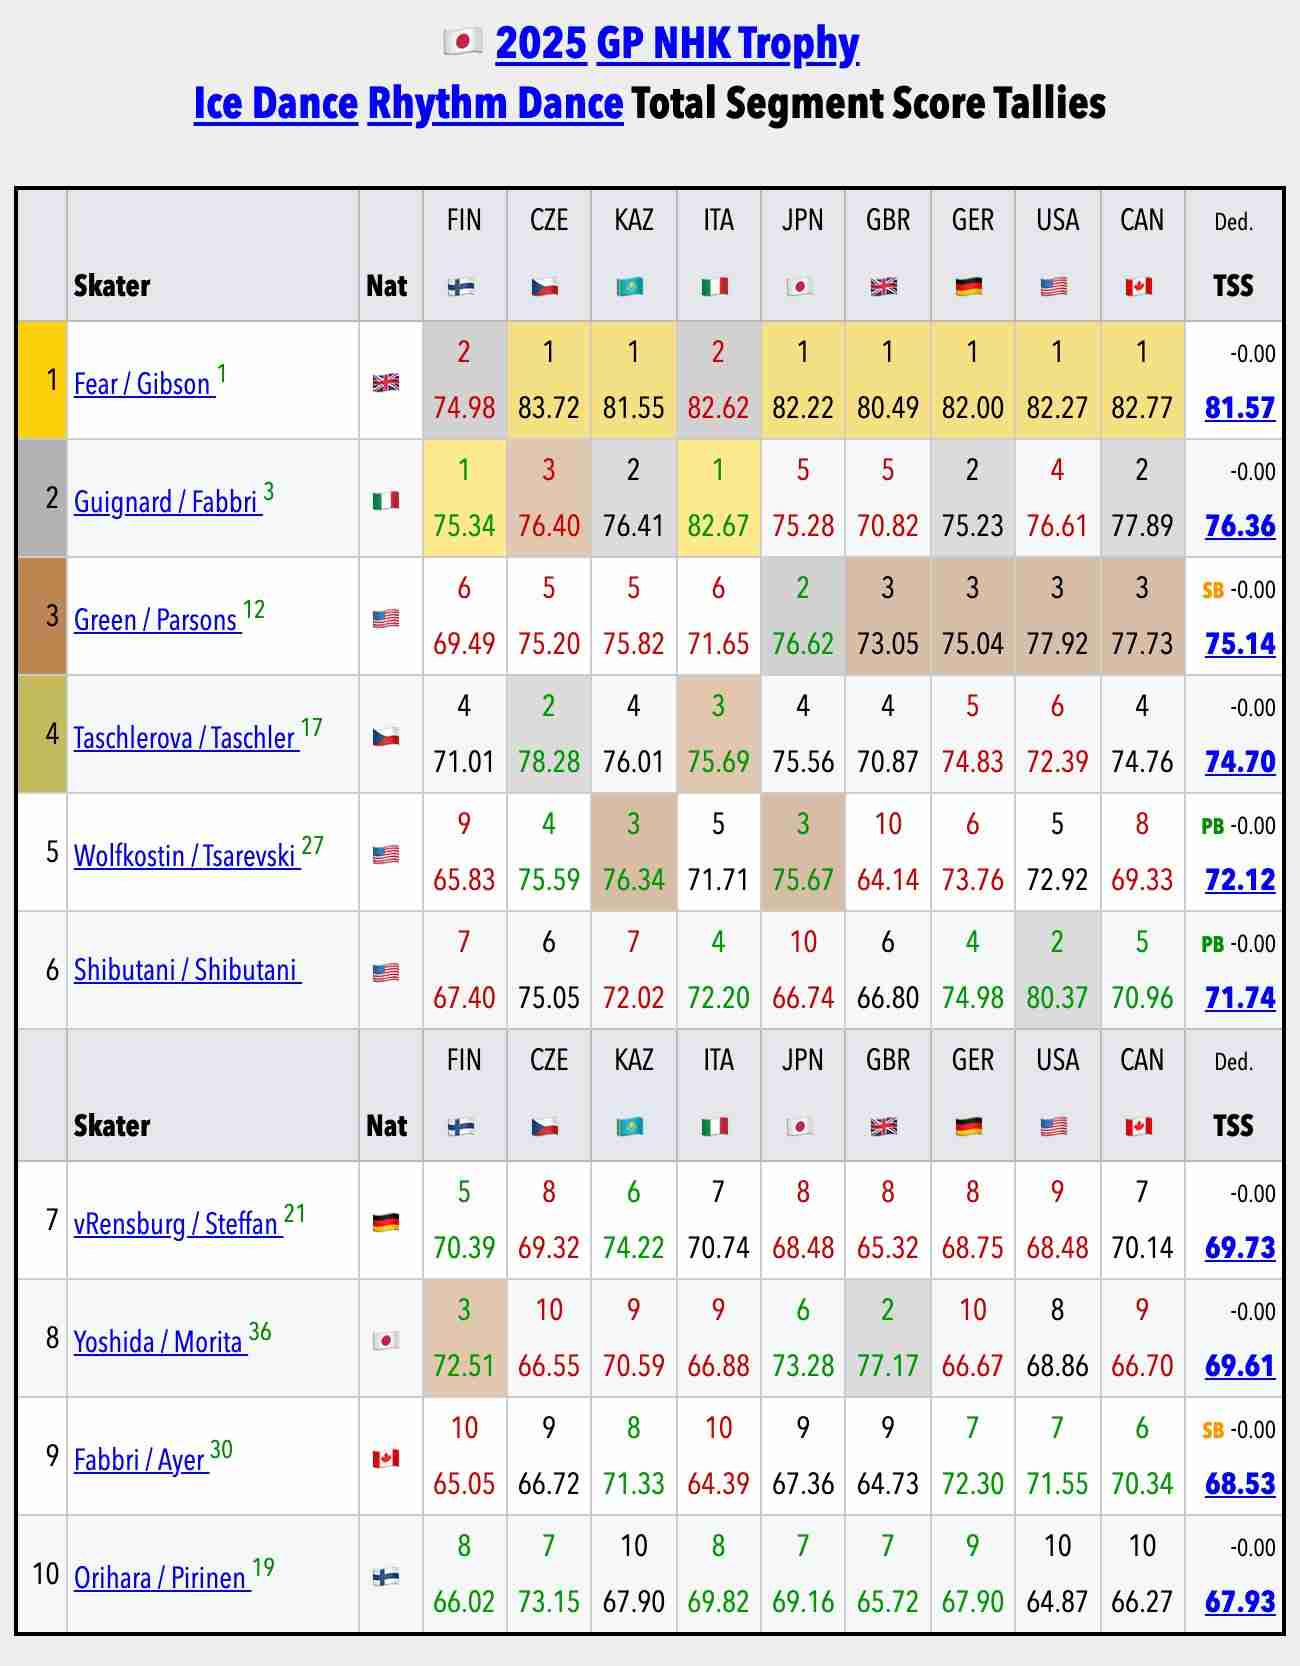This screenshot has width=1300, height=1666.
Task: Open the Fear / Gibson skater link
Action: click(x=144, y=384)
